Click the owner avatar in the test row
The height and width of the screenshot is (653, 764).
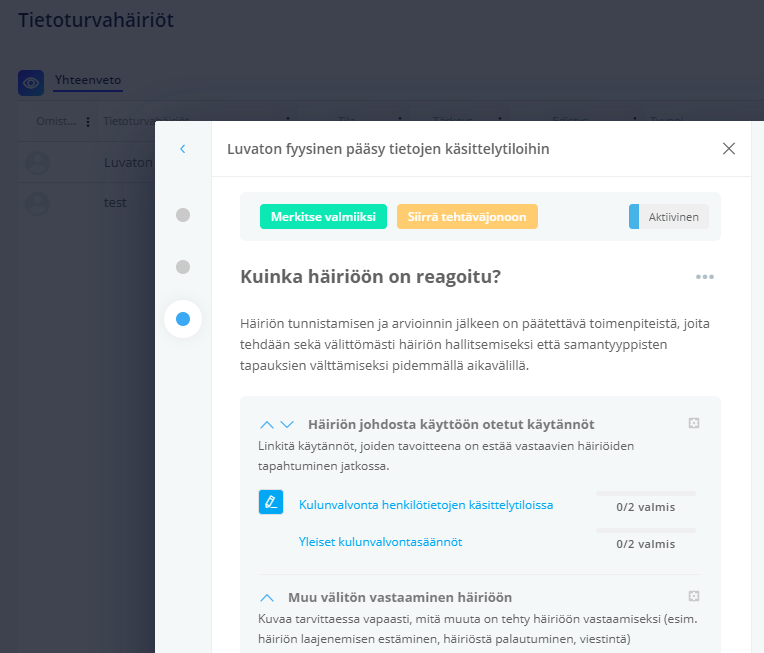tap(38, 203)
